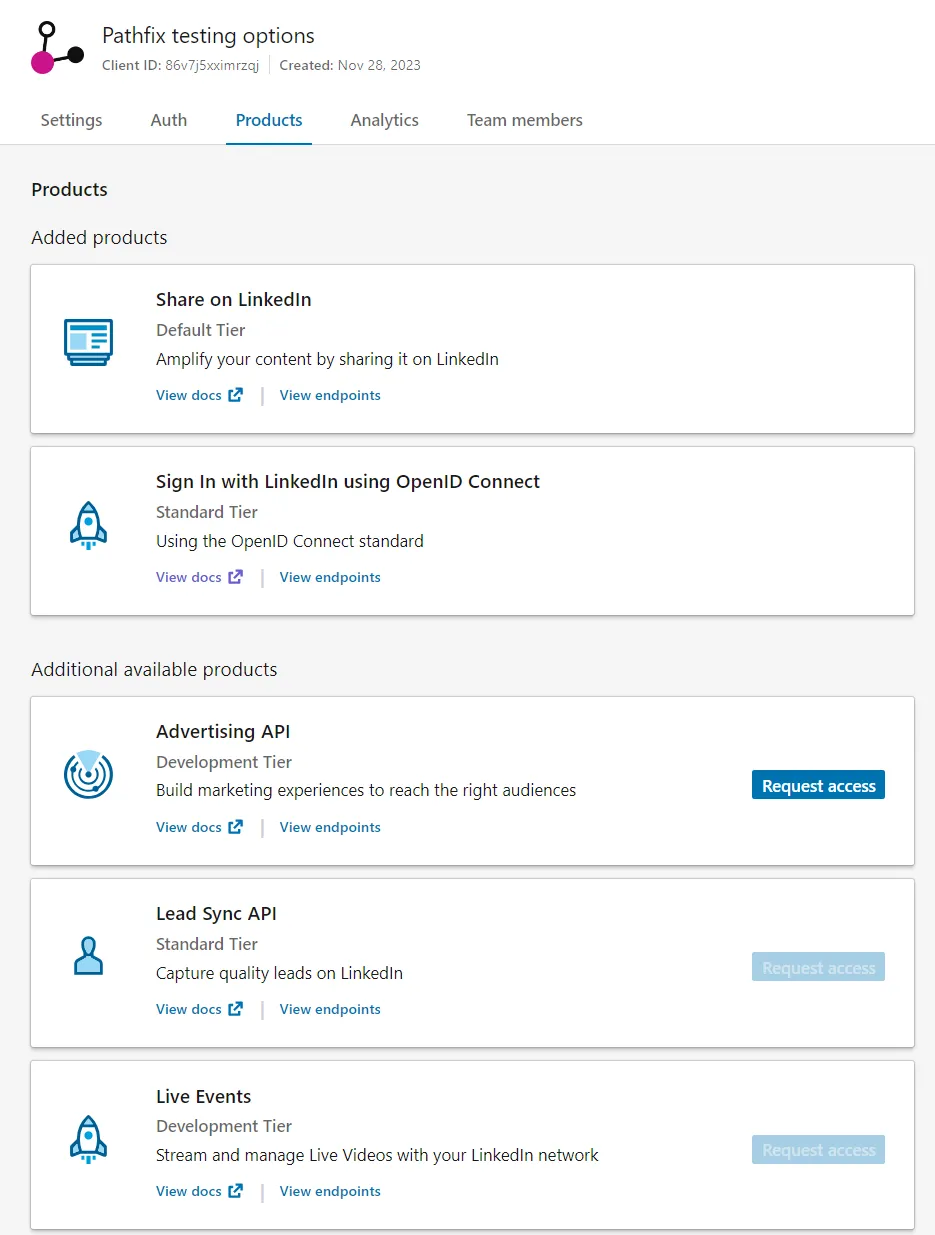View endpoints for Advertising API

point(330,827)
